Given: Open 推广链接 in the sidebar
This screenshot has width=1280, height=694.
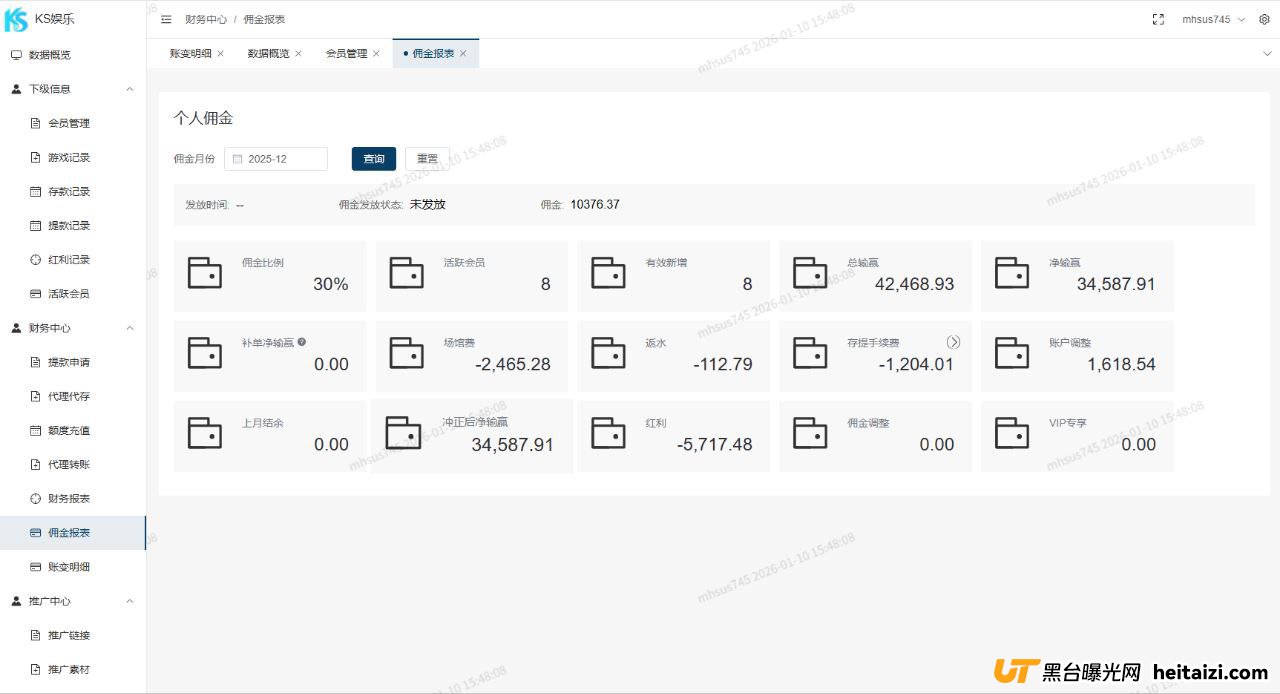Looking at the screenshot, I should pyautogui.click(x=73, y=635).
